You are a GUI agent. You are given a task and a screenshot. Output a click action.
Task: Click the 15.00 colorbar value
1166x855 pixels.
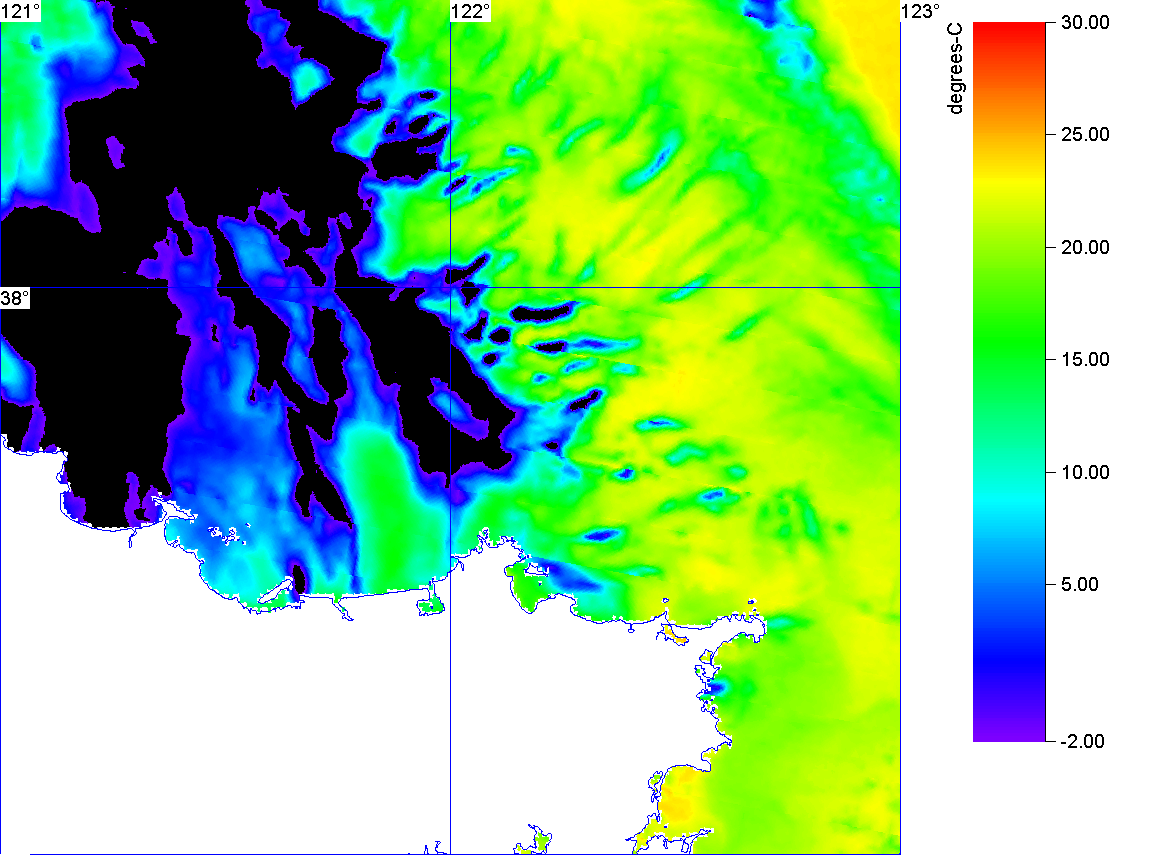1085,360
